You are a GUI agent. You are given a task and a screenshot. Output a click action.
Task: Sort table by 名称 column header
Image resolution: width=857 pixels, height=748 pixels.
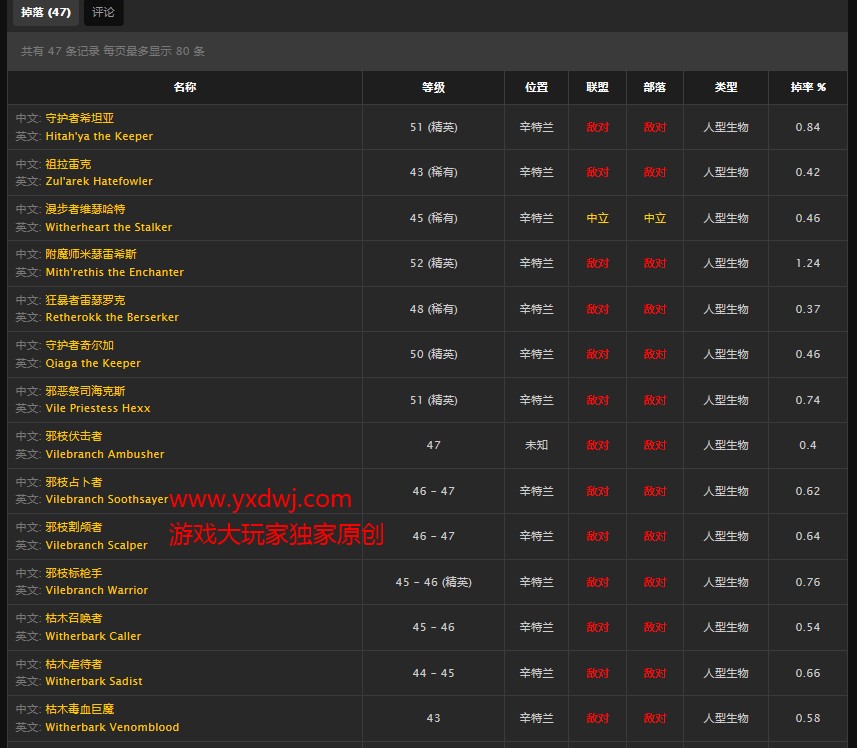(185, 88)
